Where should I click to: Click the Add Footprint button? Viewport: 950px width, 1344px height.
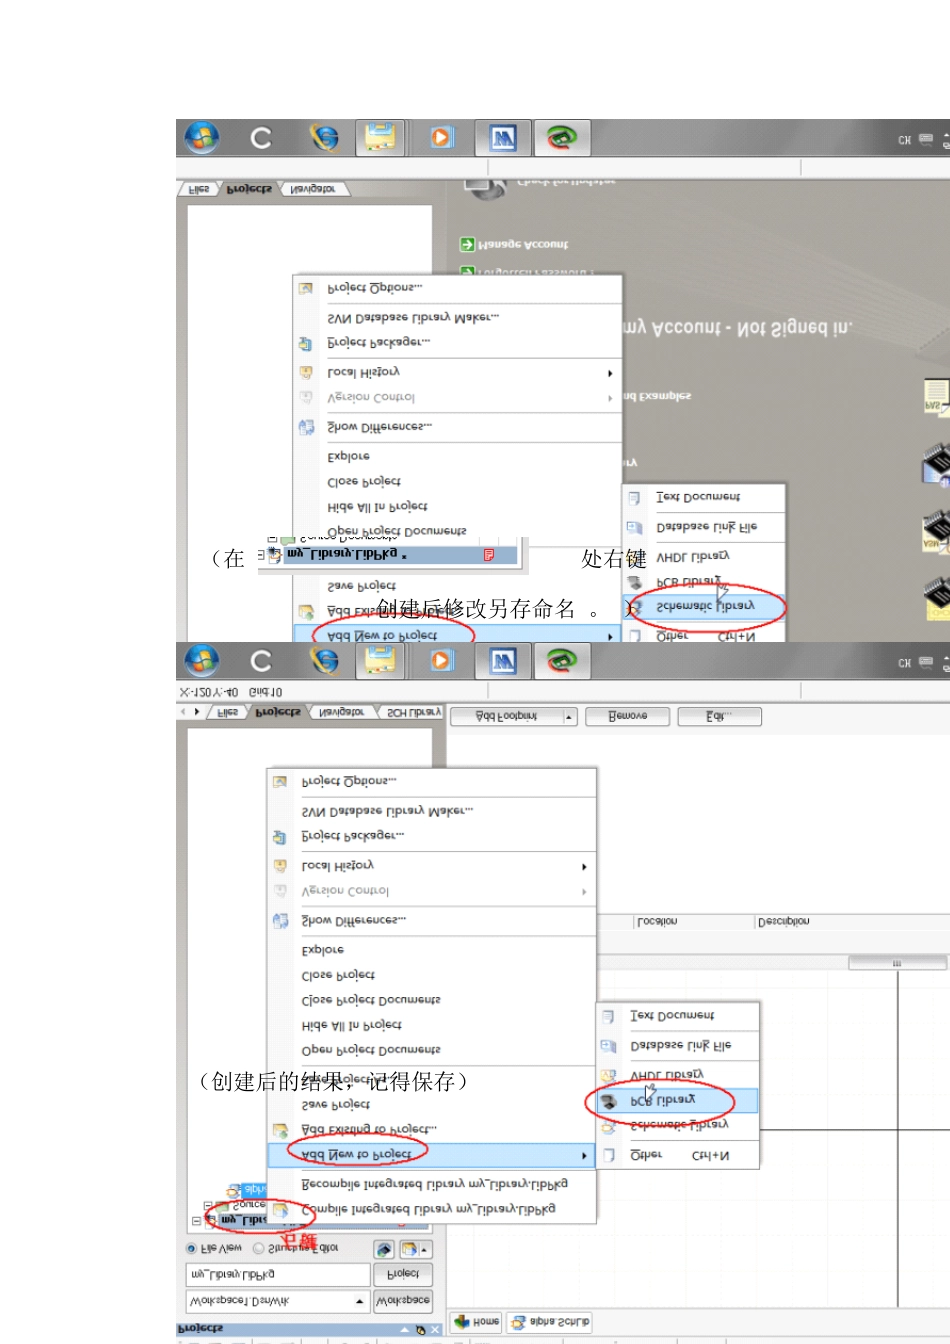click(506, 717)
